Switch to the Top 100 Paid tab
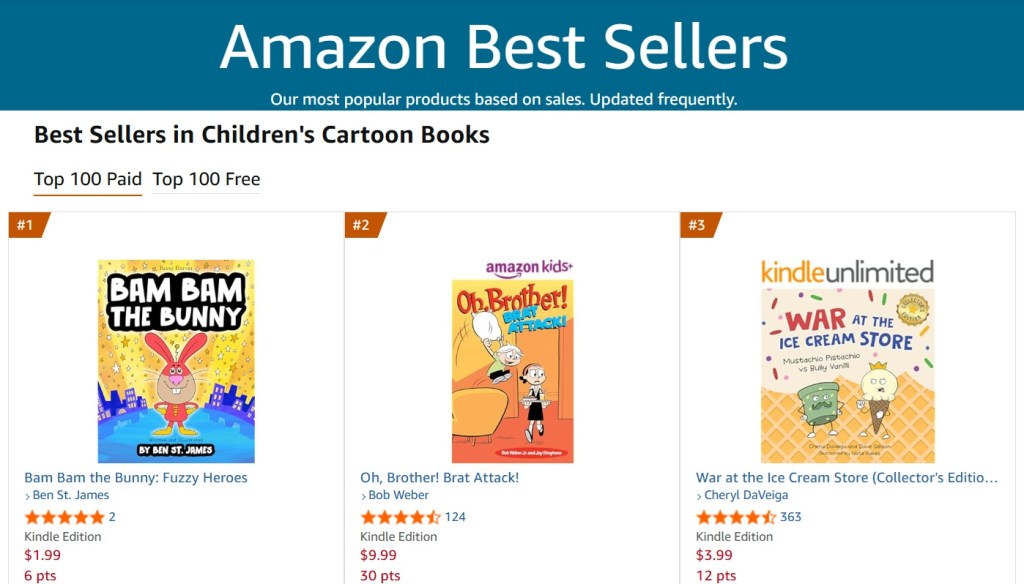 coord(88,180)
